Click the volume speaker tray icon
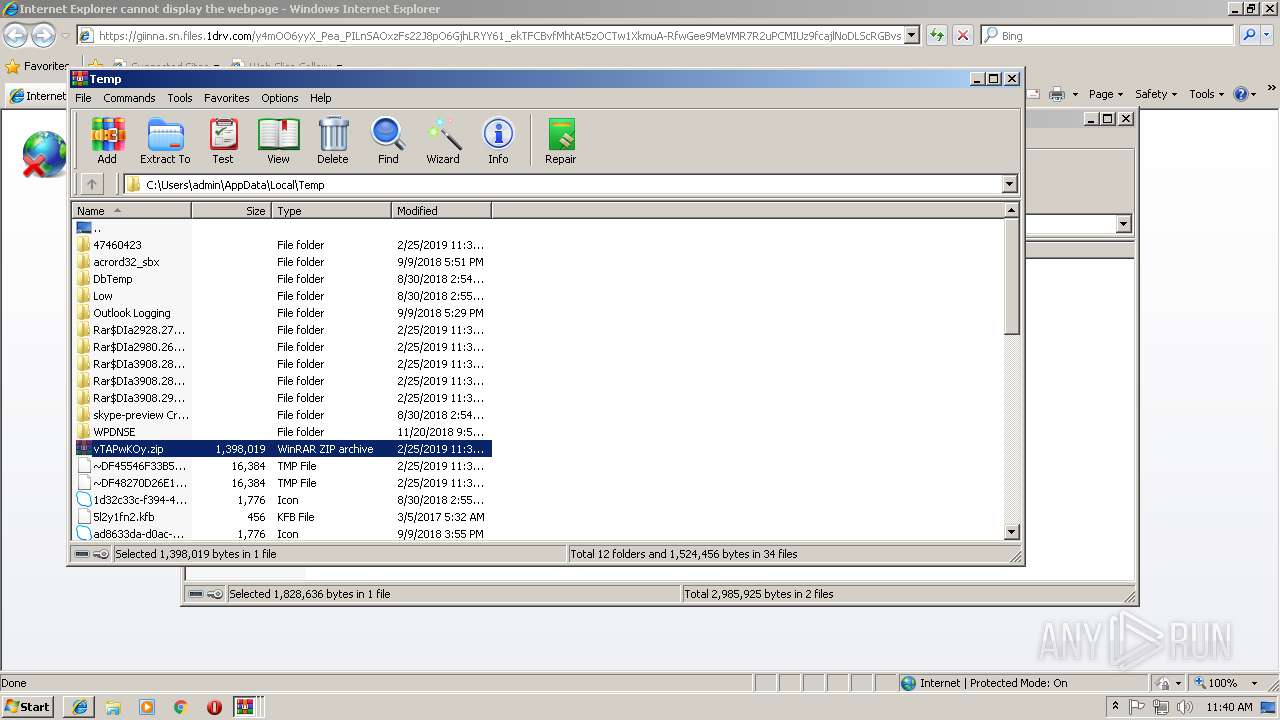The width and height of the screenshot is (1280, 720). click(1185, 707)
